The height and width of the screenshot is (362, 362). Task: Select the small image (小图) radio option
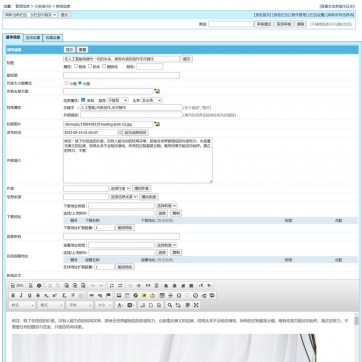coord(67,83)
